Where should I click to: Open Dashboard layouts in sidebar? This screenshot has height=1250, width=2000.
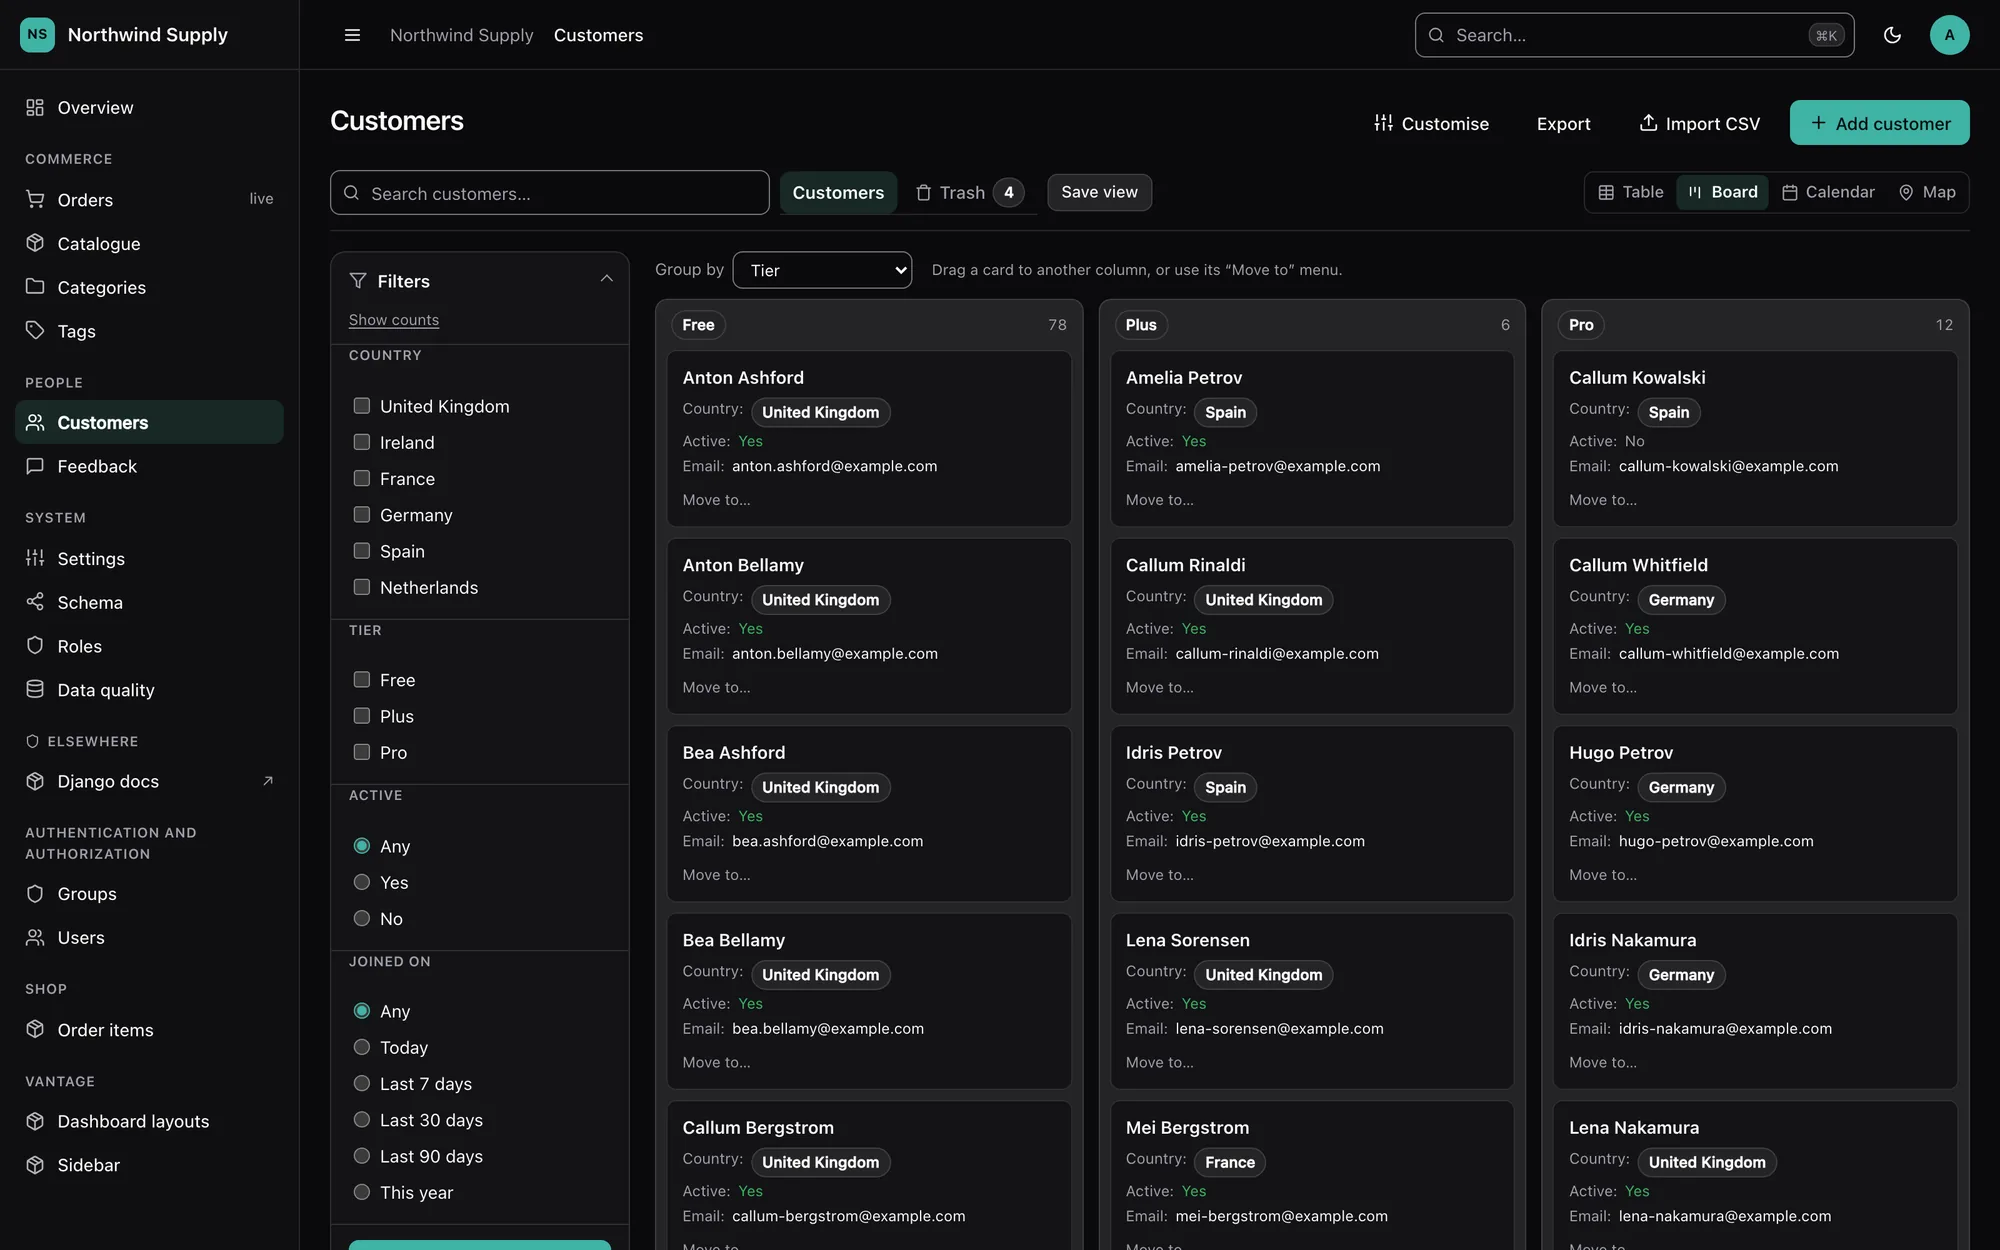pyautogui.click(x=149, y=1121)
